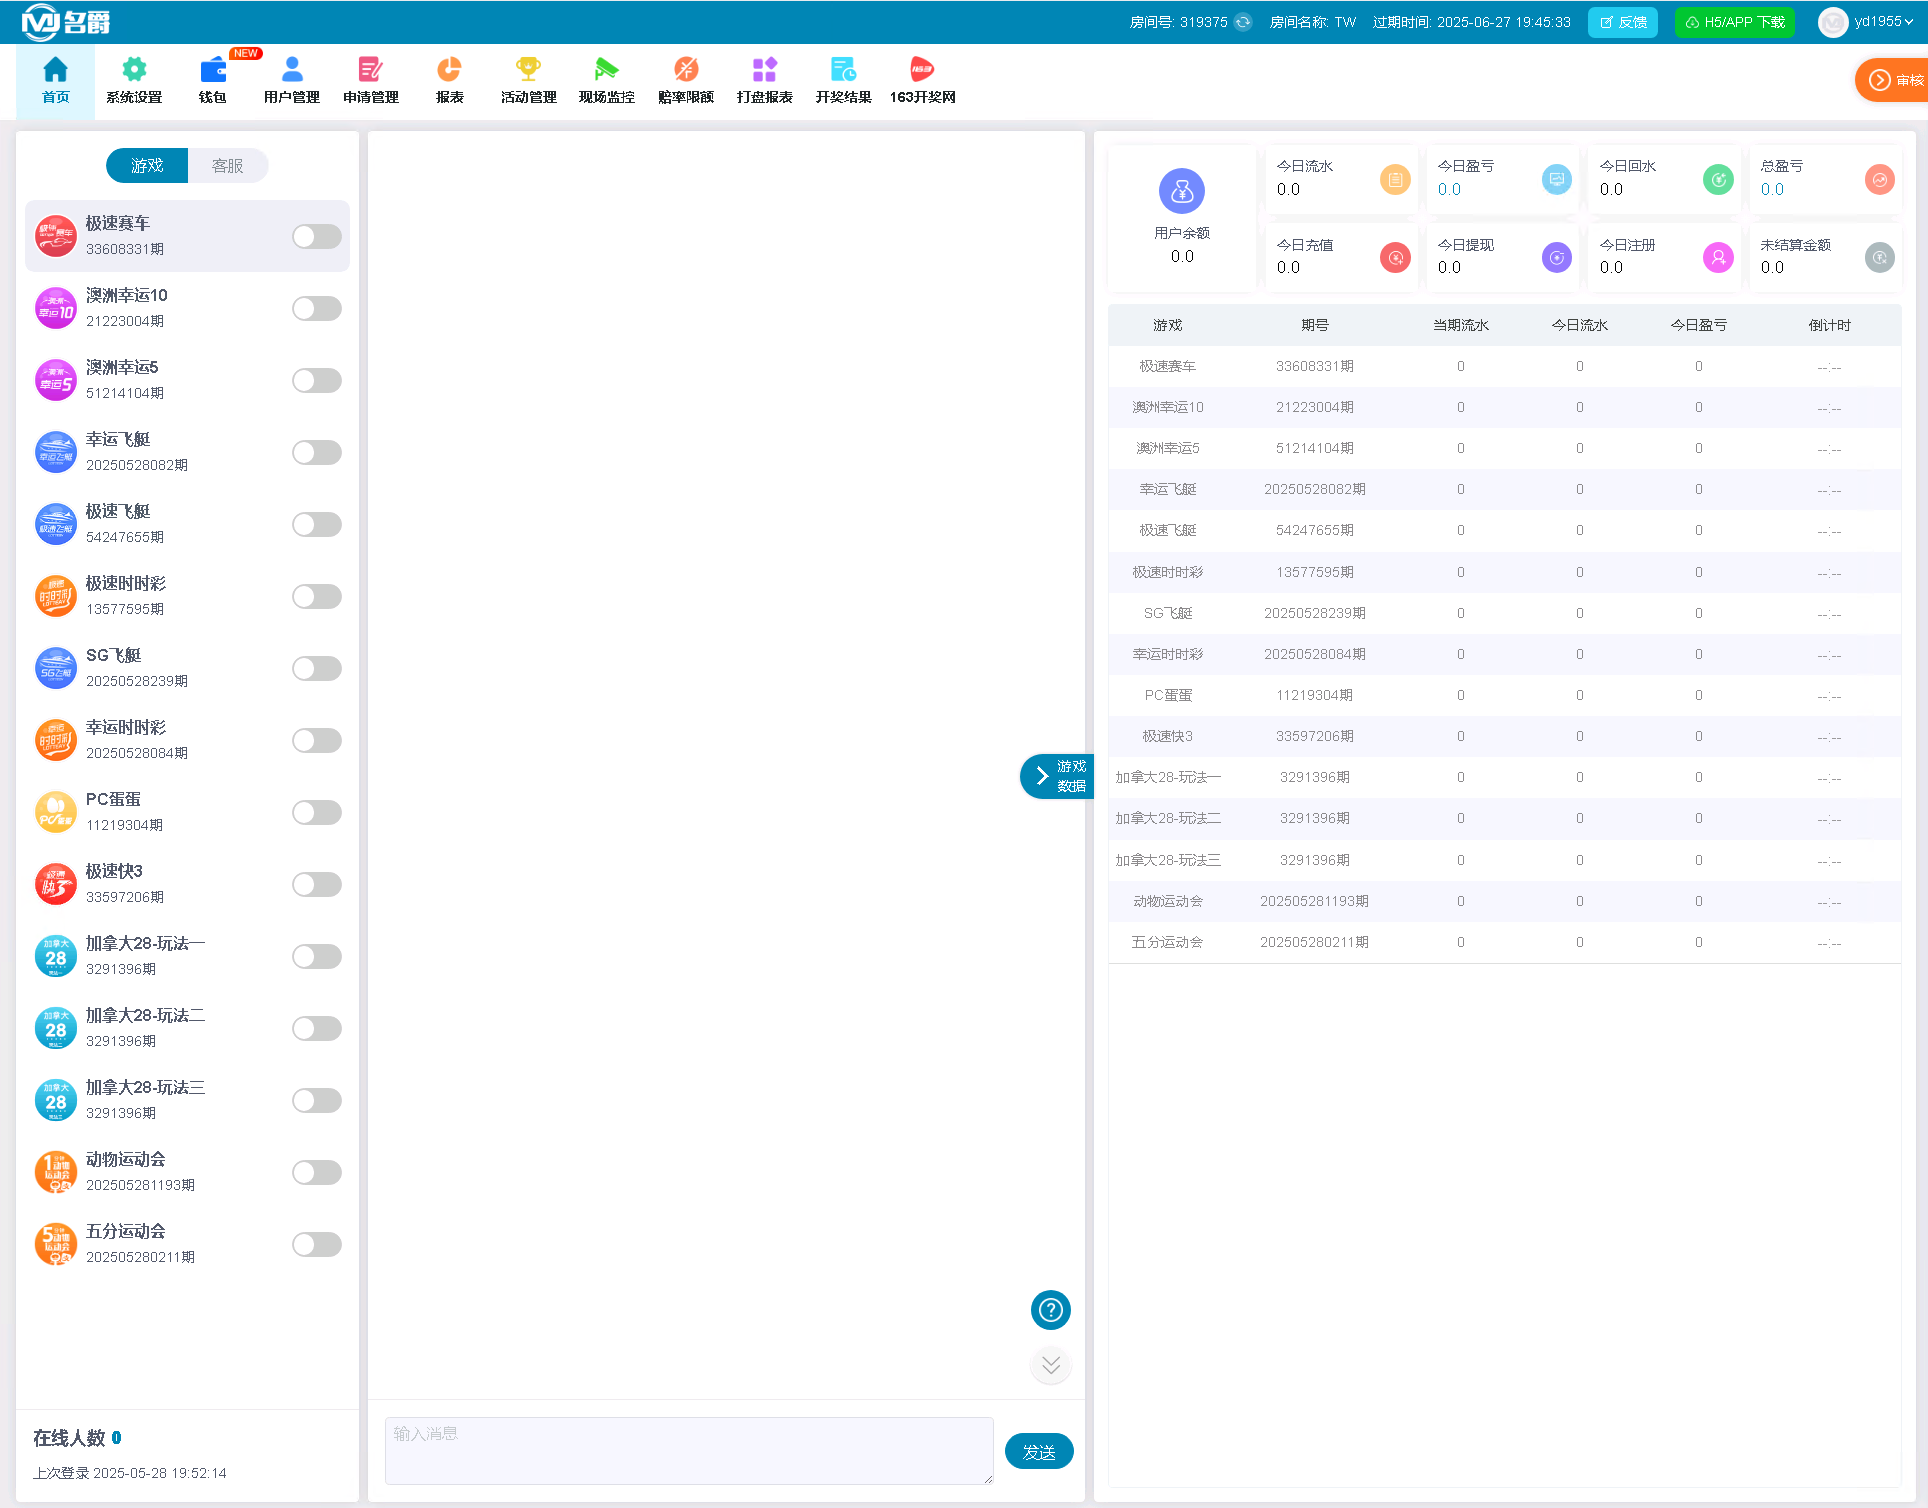Switch to the 客服 tab
The width and height of the screenshot is (1928, 1508).
click(228, 166)
